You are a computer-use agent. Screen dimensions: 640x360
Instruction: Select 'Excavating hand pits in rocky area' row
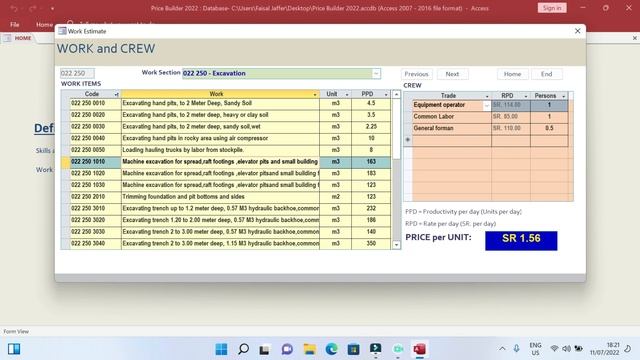click(x=220, y=138)
